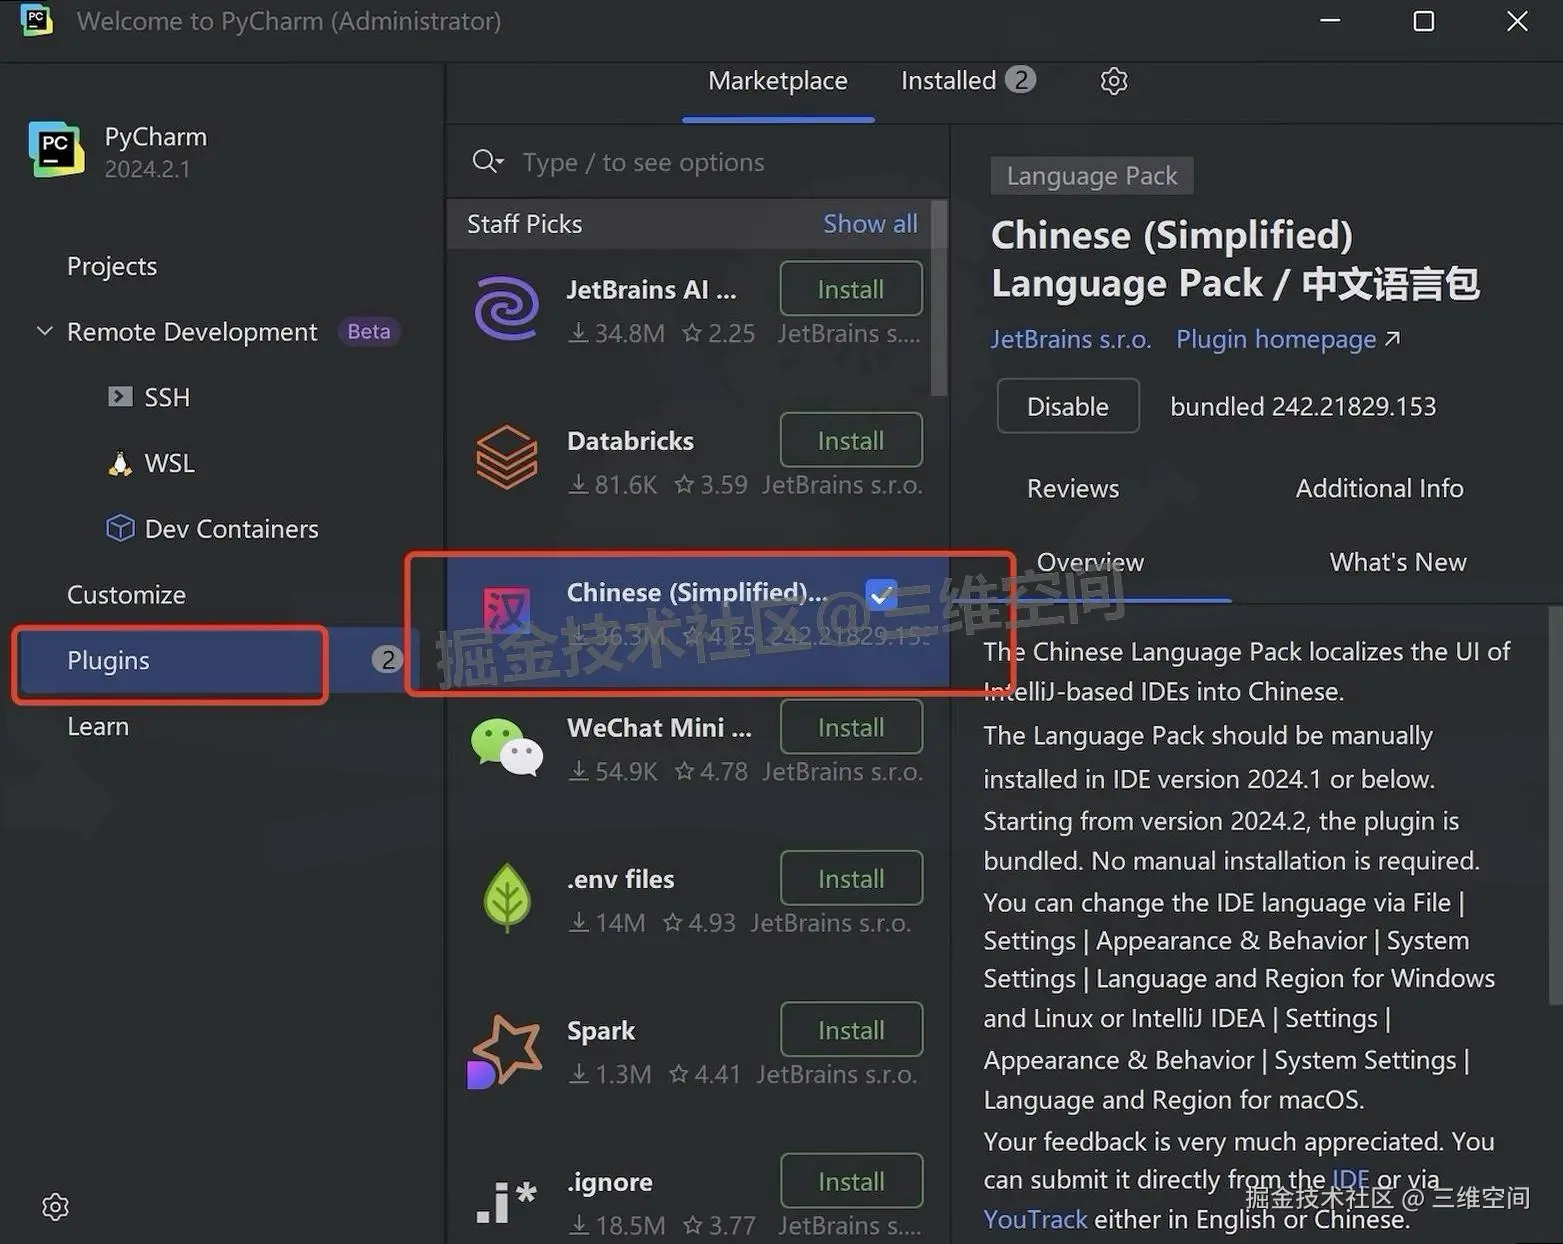Open settings via the bottom-left gear icon

[55, 1207]
